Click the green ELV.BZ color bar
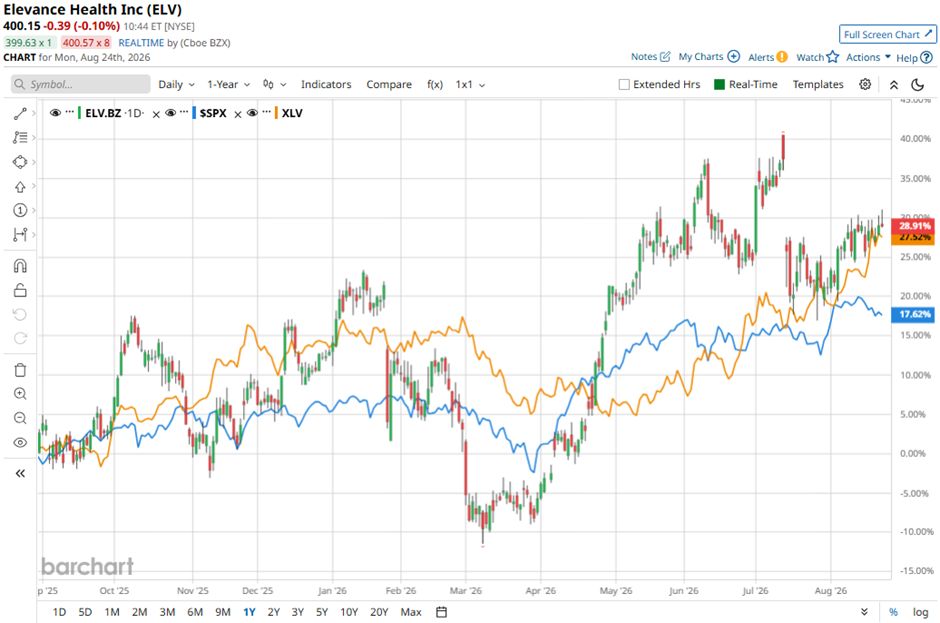This screenshot has height=623, width=940. coord(79,113)
